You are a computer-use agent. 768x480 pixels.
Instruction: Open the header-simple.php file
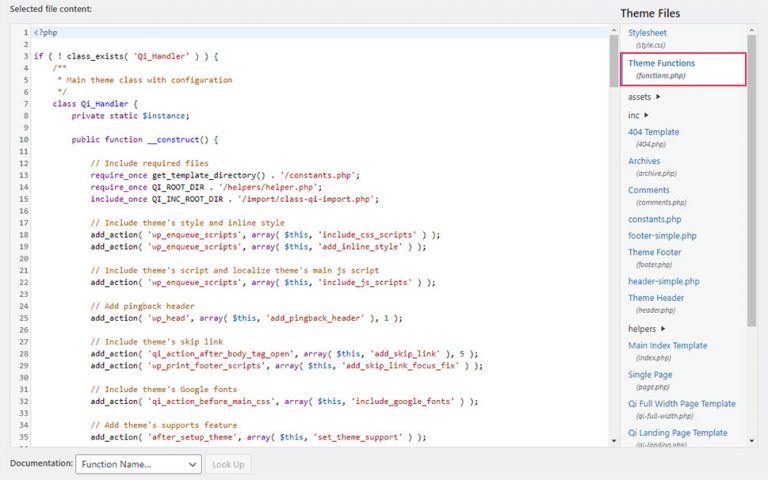664,281
